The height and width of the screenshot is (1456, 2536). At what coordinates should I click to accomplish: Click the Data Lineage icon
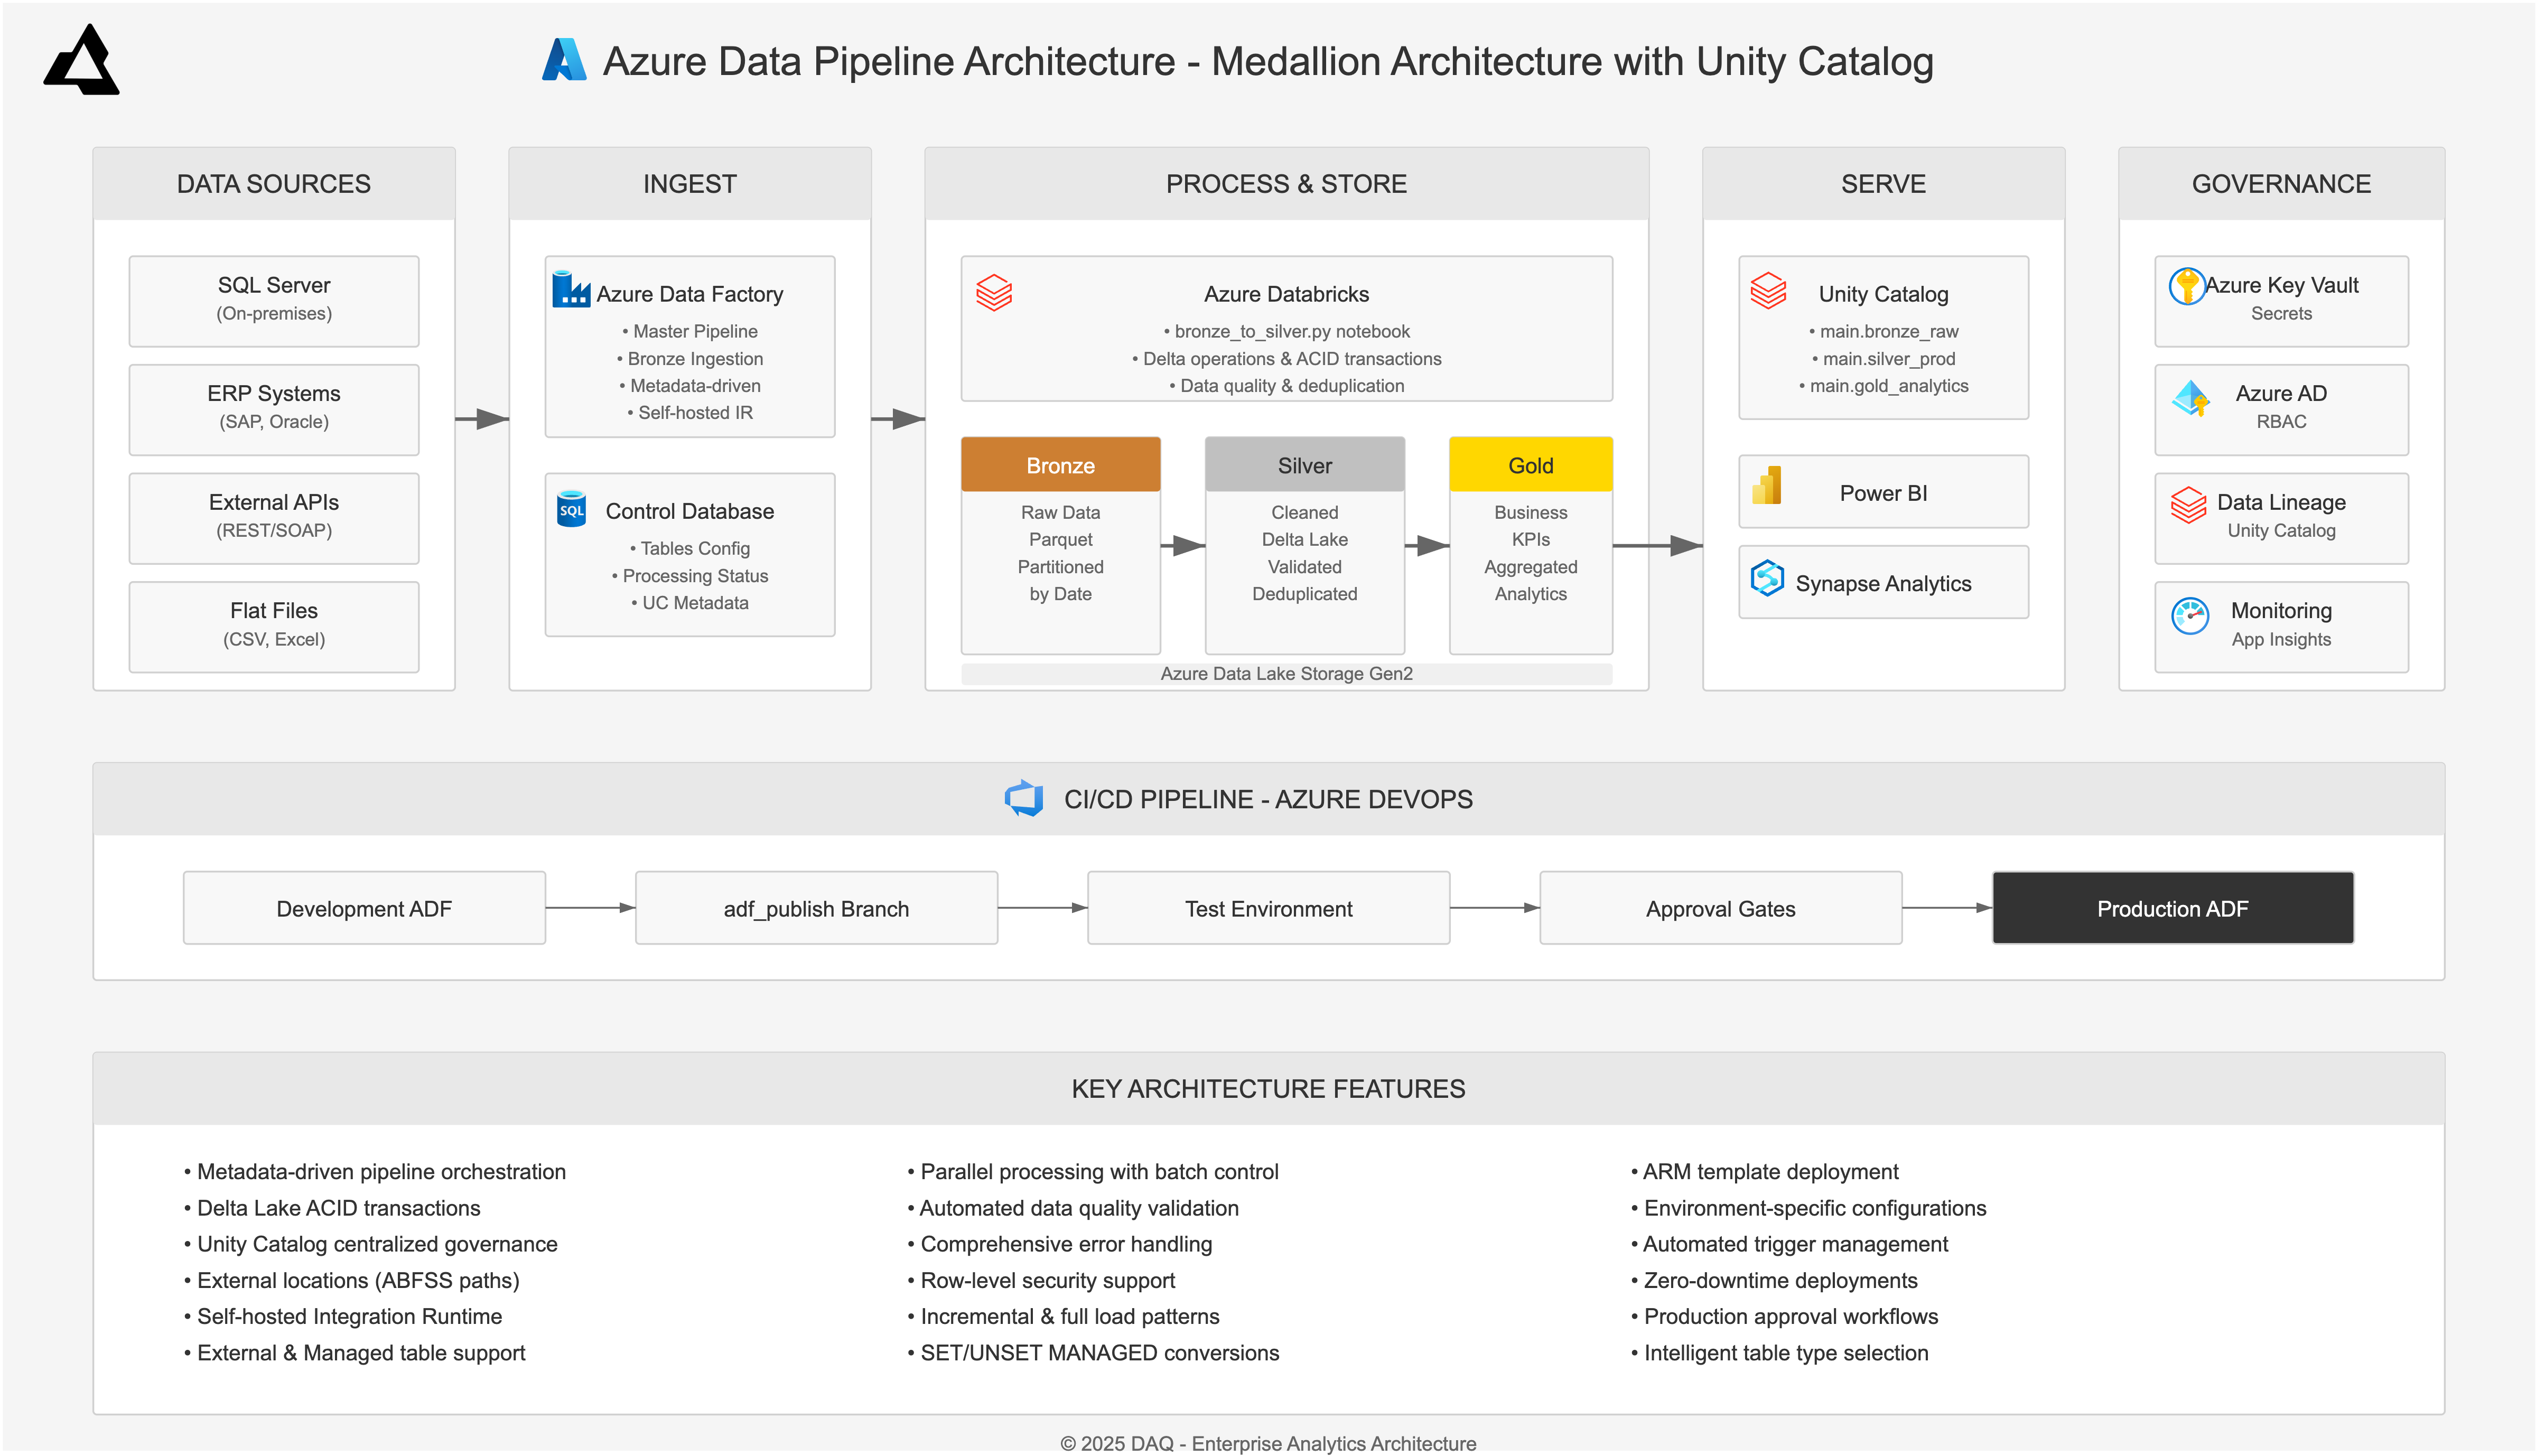coord(2188,504)
